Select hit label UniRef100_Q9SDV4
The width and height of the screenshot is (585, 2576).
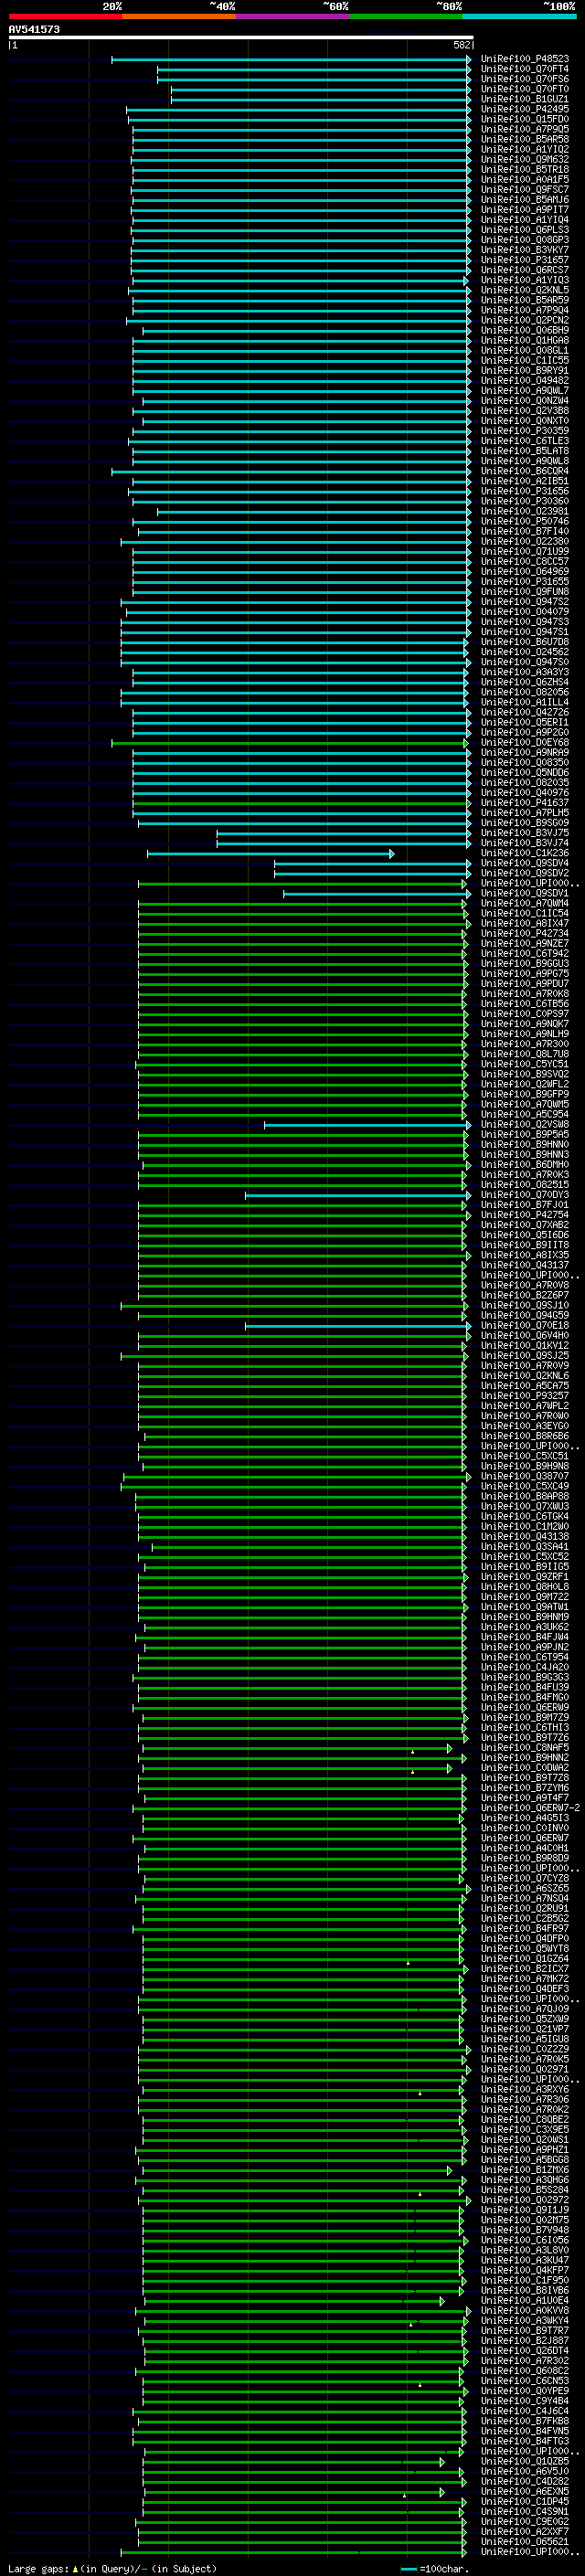[x=525, y=864]
